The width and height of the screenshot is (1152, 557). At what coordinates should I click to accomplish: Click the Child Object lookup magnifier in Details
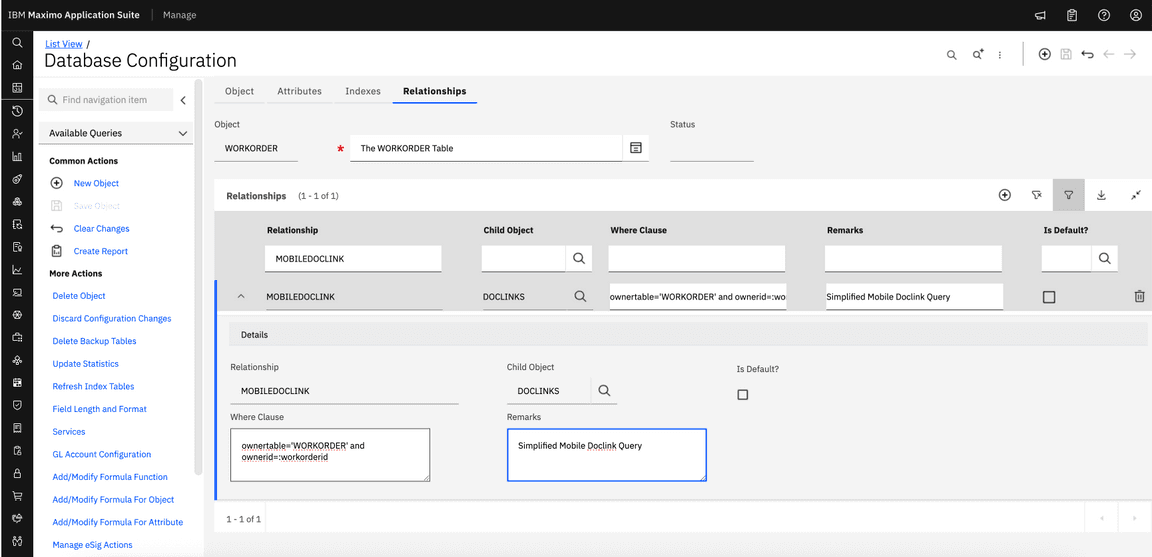[604, 391]
